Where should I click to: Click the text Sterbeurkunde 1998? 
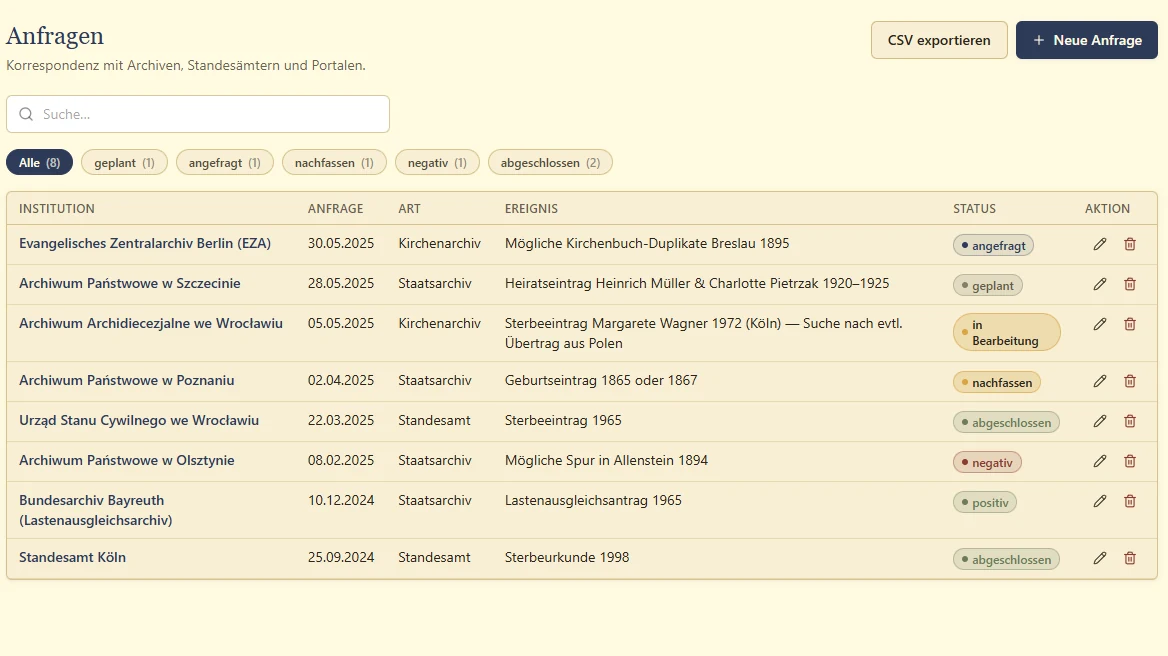567,558
